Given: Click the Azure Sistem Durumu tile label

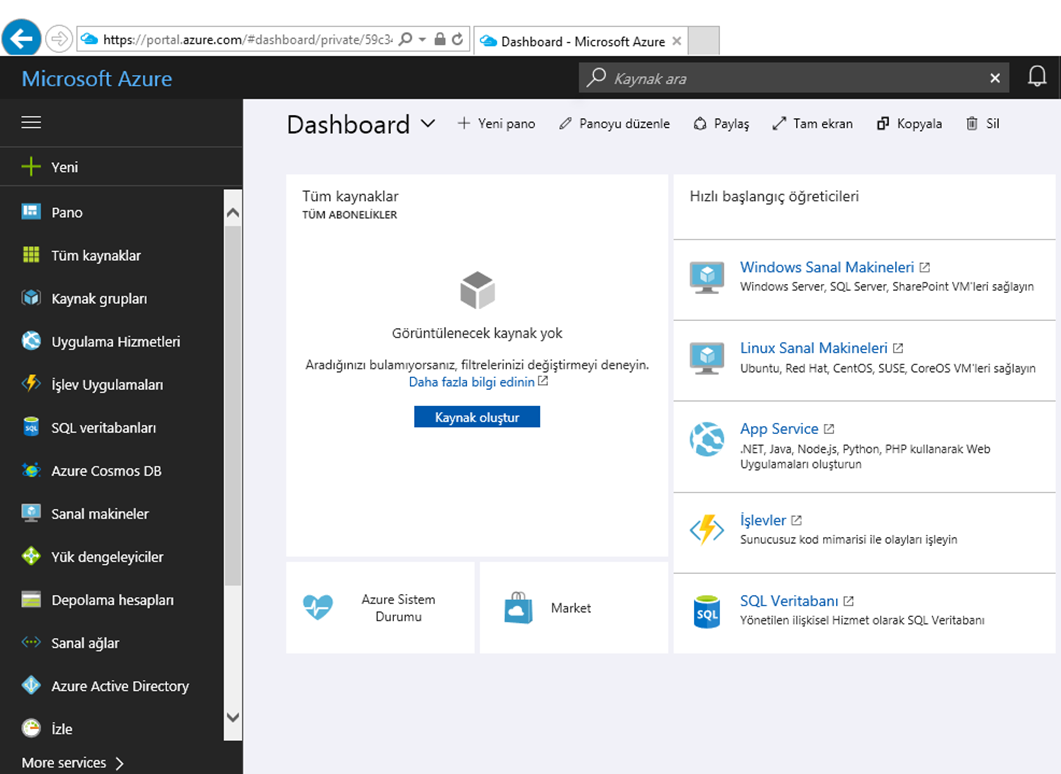Looking at the screenshot, I should pyautogui.click(x=399, y=608).
